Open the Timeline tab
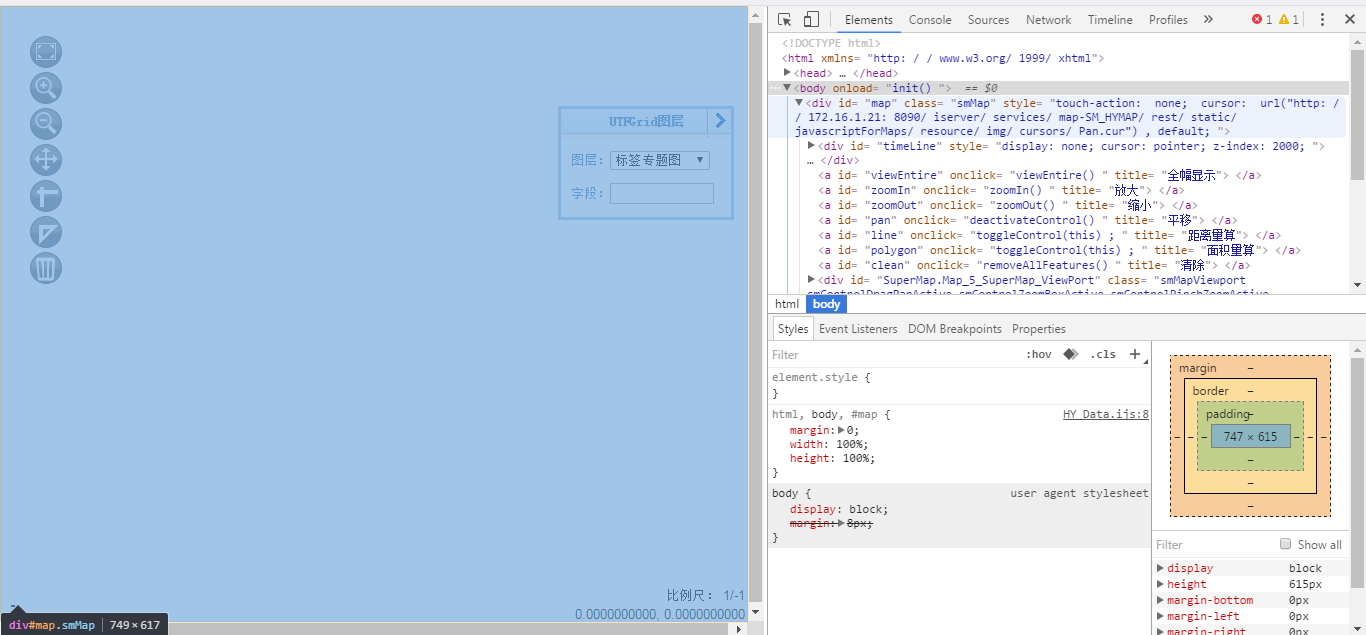The image size is (1366, 635). click(1110, 20)
